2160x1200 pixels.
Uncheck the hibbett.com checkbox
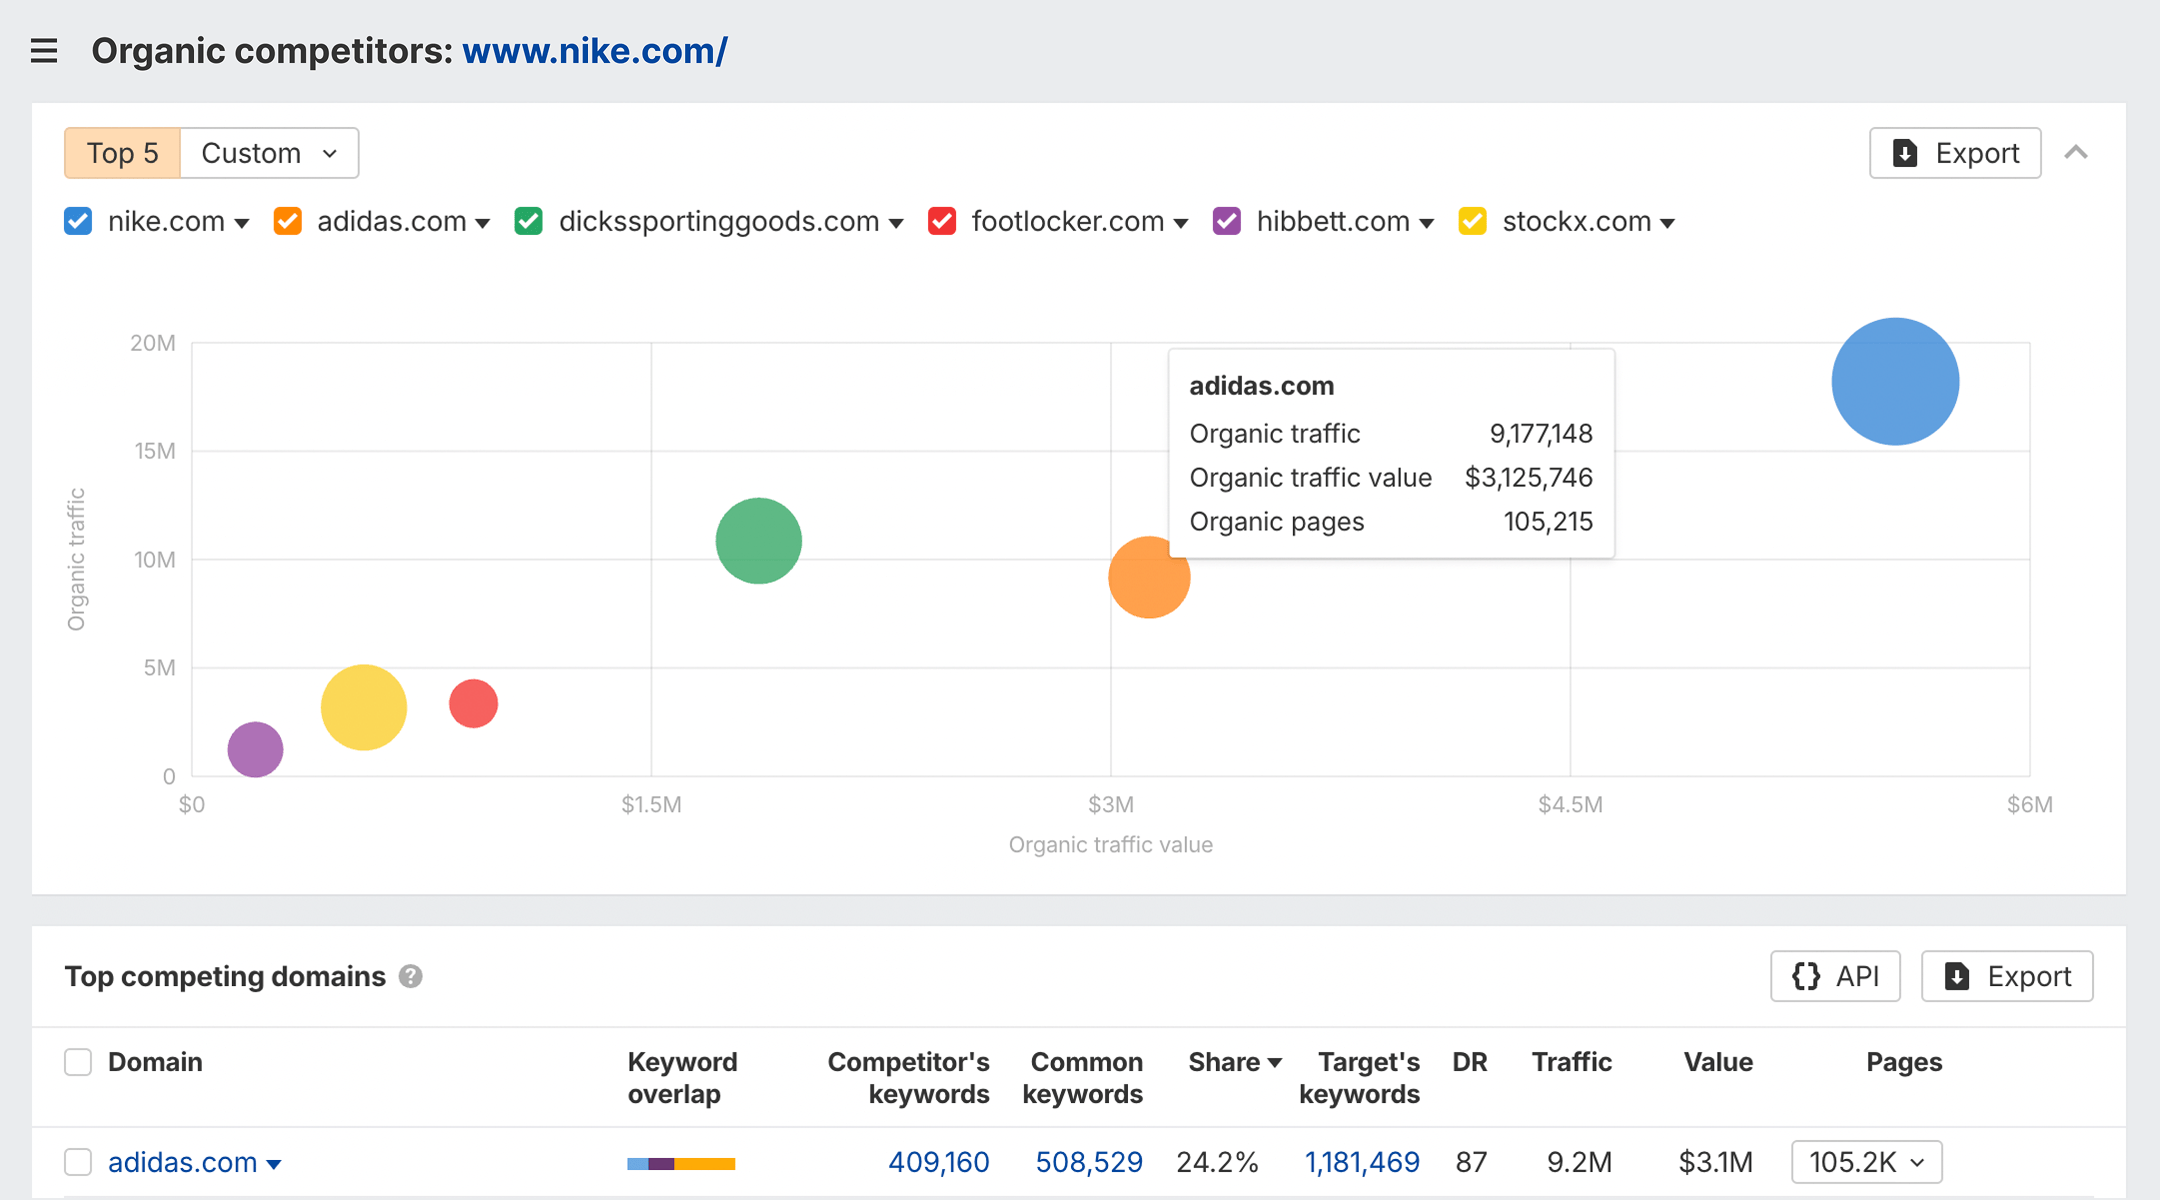[x=1227, y=221]
